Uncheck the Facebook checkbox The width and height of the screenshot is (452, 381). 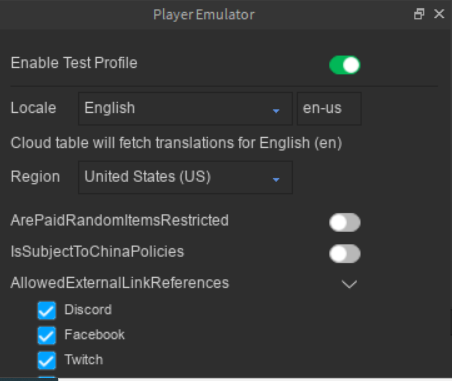(47, 335)
